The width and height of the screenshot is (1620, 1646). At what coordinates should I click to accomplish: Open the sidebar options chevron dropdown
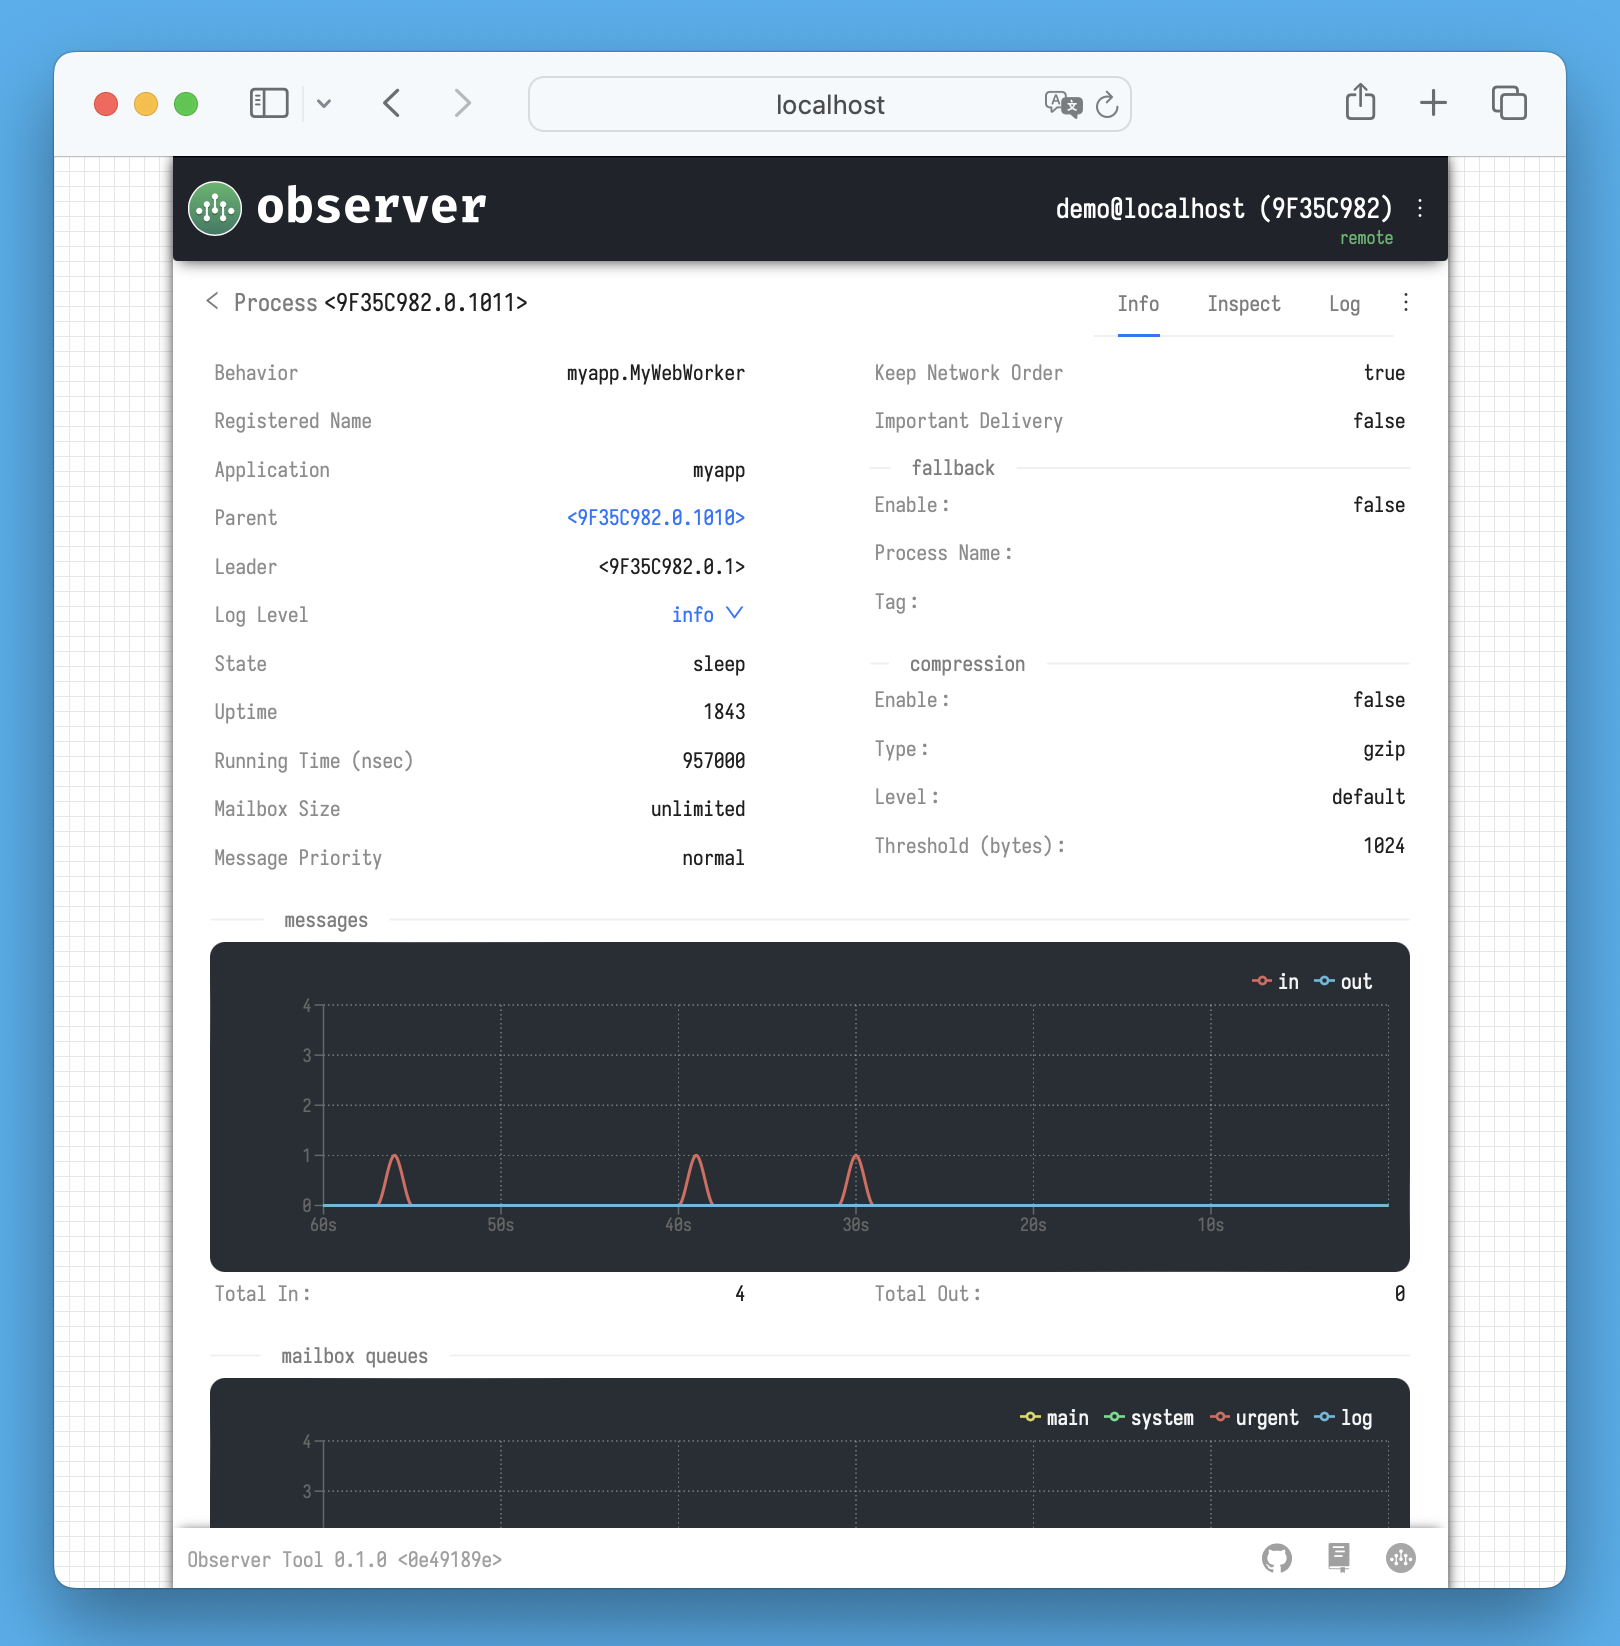324,103
